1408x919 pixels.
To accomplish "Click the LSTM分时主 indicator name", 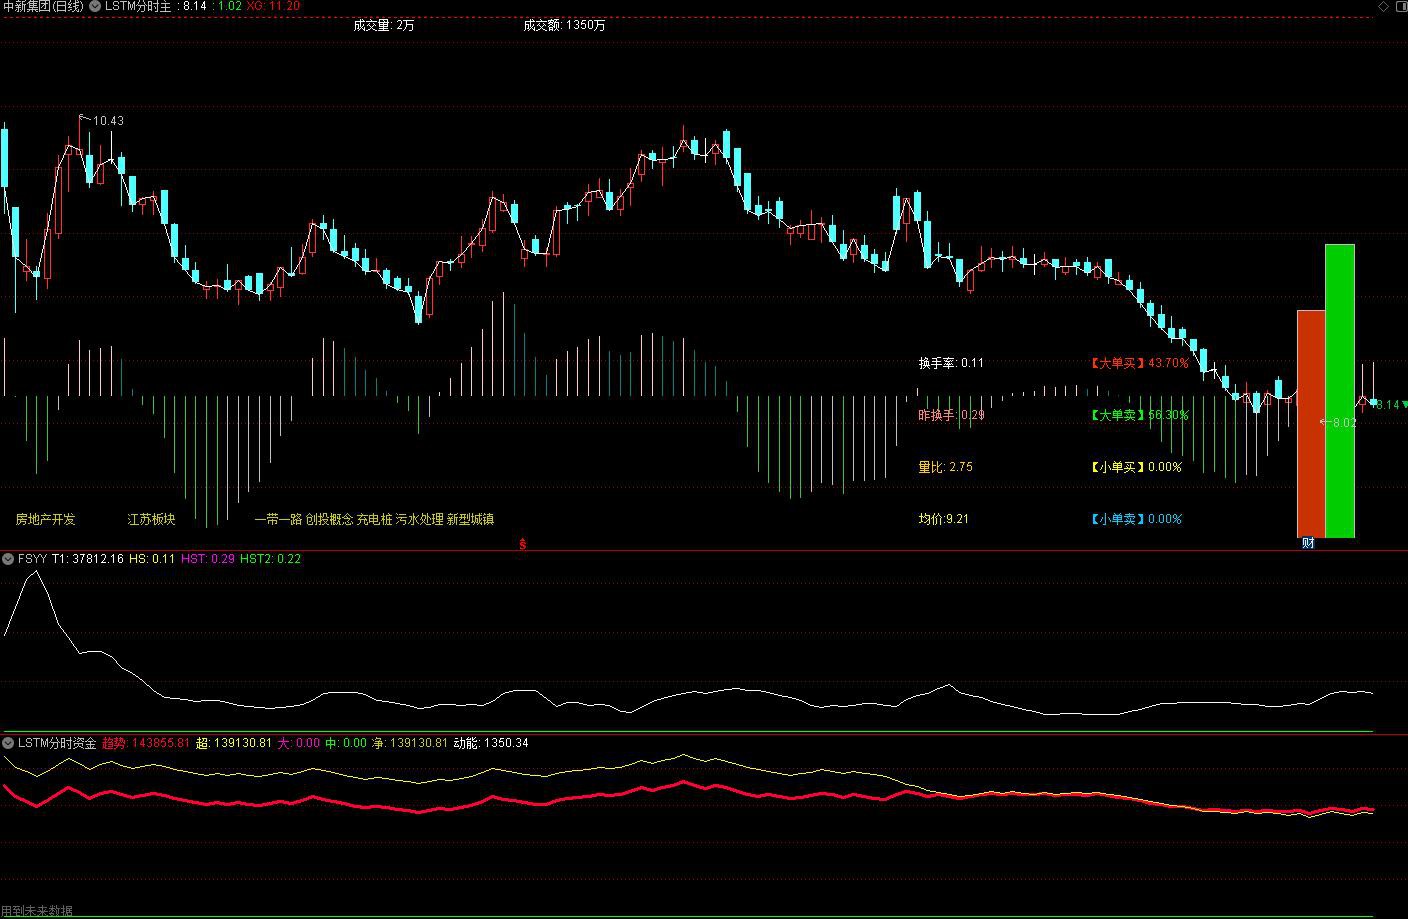I will click(139, 6).
